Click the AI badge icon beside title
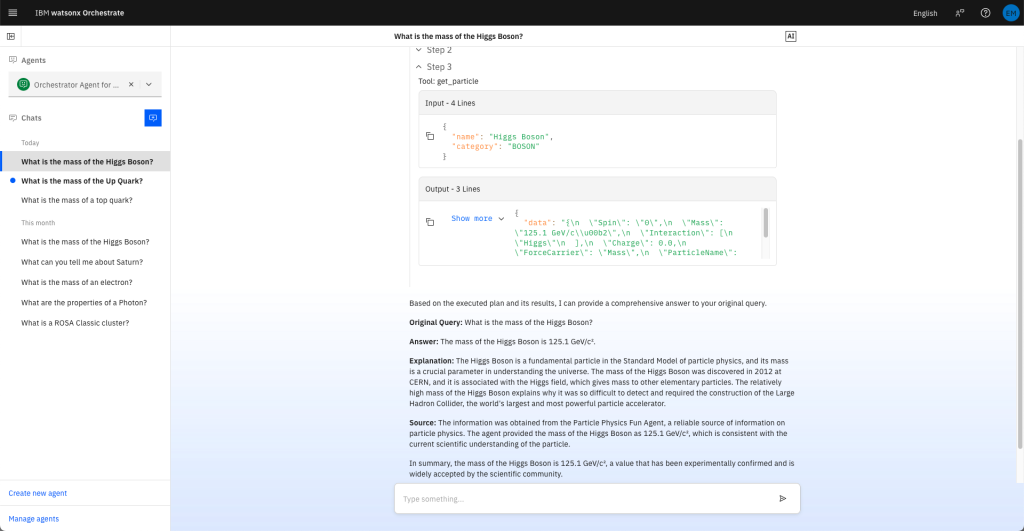This screenshot has width=1024, height=531. pyautogui.click(x=790, y=37)
